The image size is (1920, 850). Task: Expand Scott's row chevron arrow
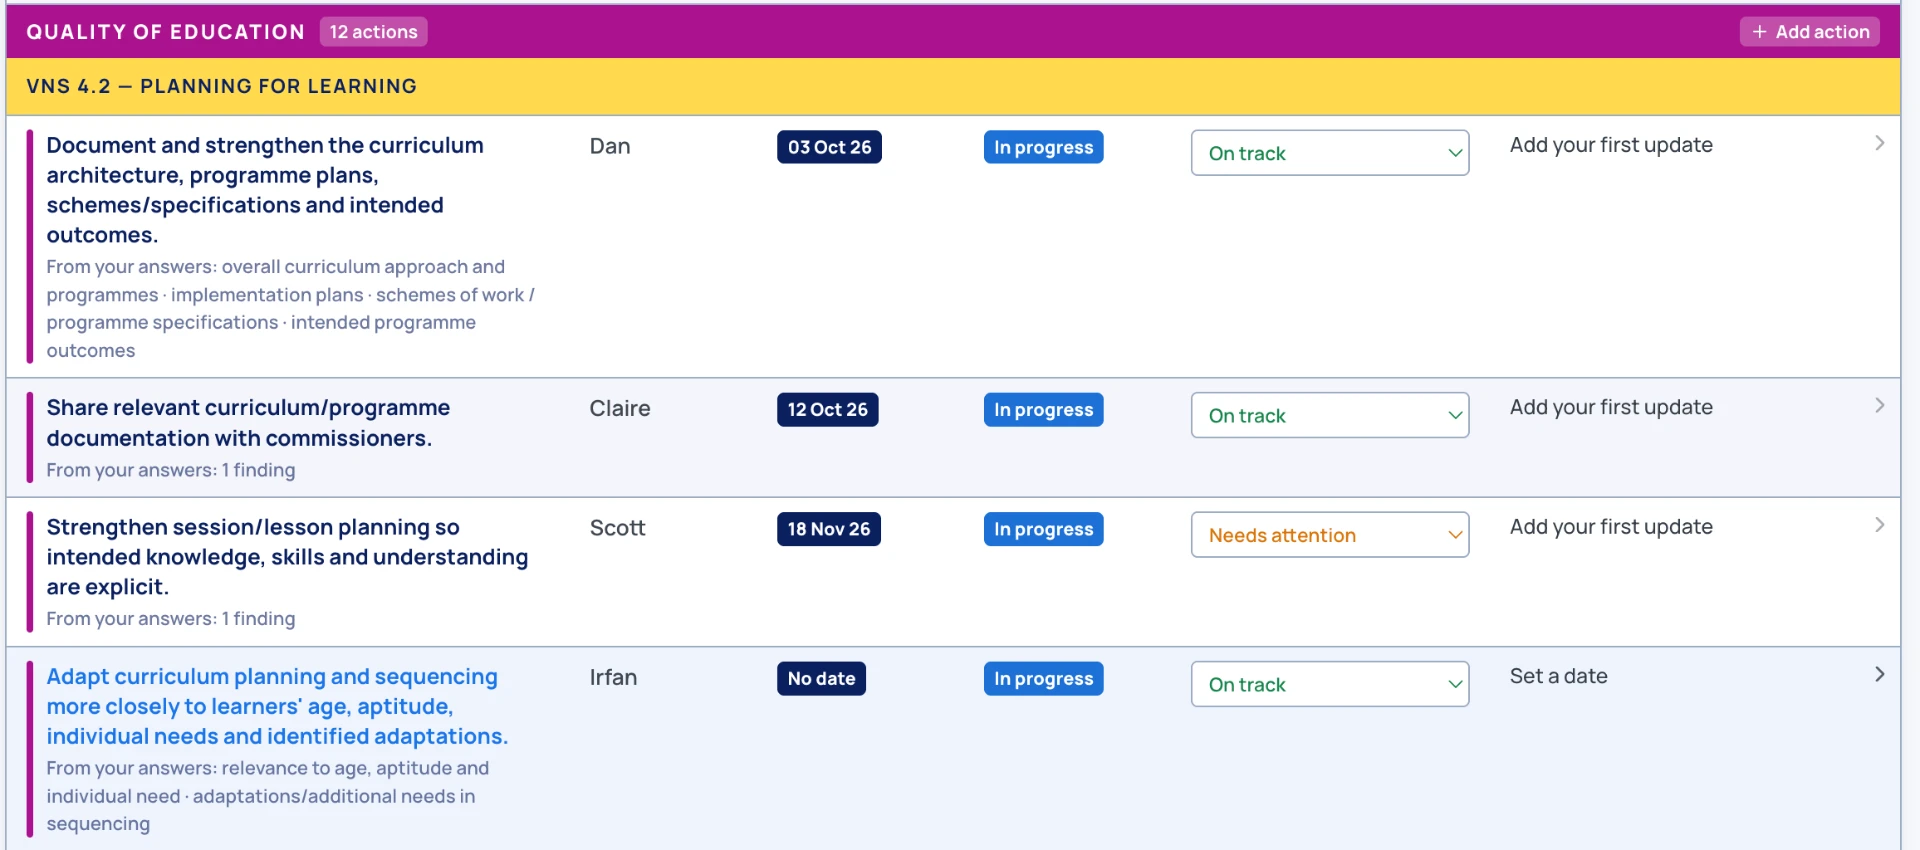click(1879, 525)
